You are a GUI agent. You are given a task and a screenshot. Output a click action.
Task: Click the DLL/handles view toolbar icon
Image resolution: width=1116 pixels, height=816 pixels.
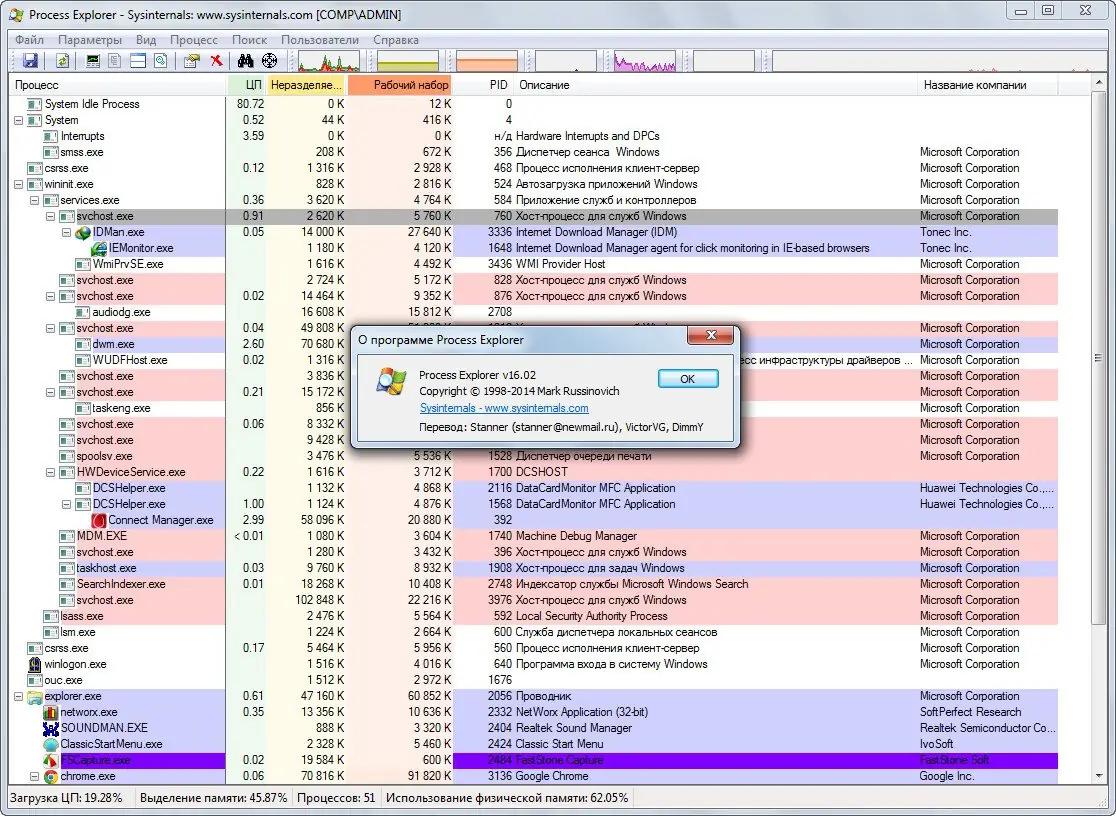pyautogui.click(x=161, y=61)
